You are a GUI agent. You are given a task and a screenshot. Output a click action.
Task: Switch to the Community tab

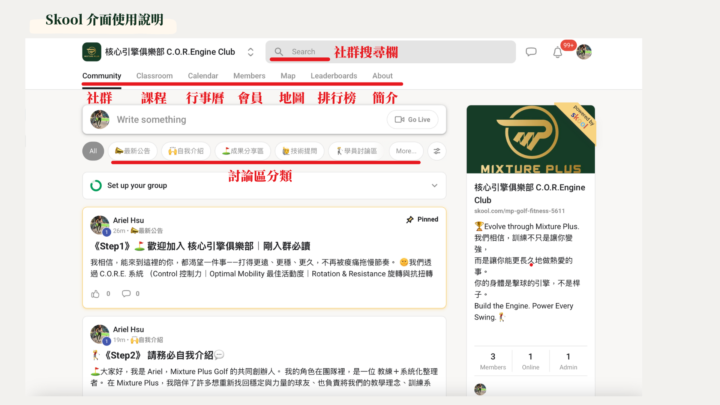click(101, 76)
